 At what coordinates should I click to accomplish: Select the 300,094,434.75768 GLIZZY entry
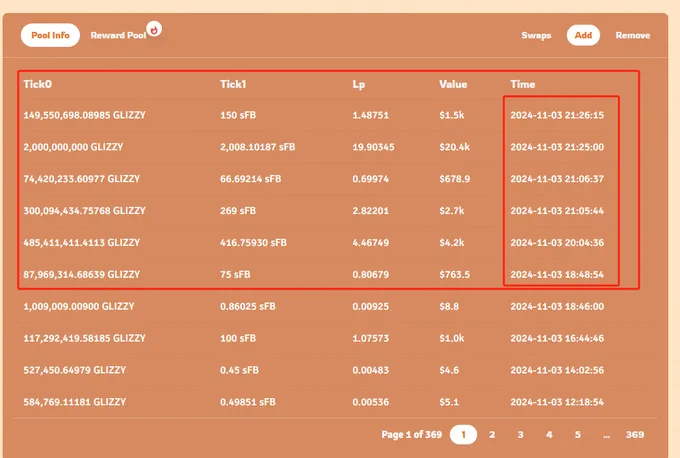click(x=85, y=211)
